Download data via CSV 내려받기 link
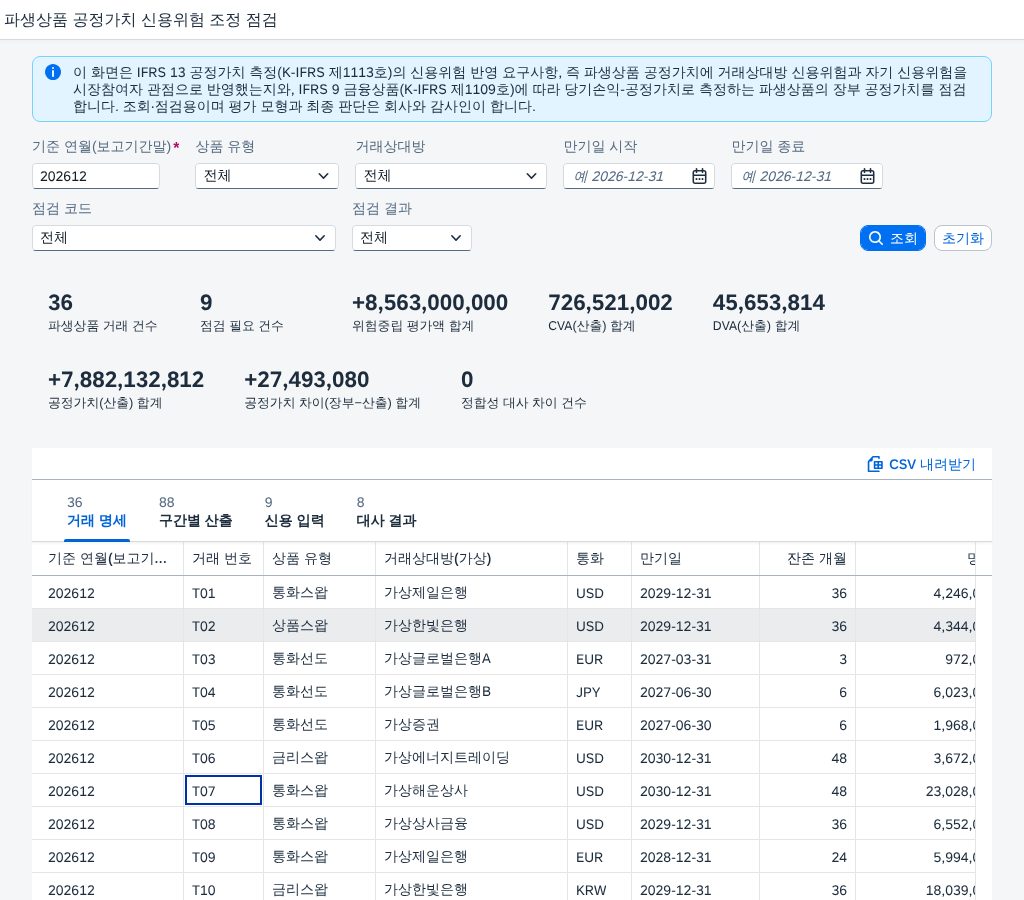This screenshot has height=900, width=1024. point(921,464)
